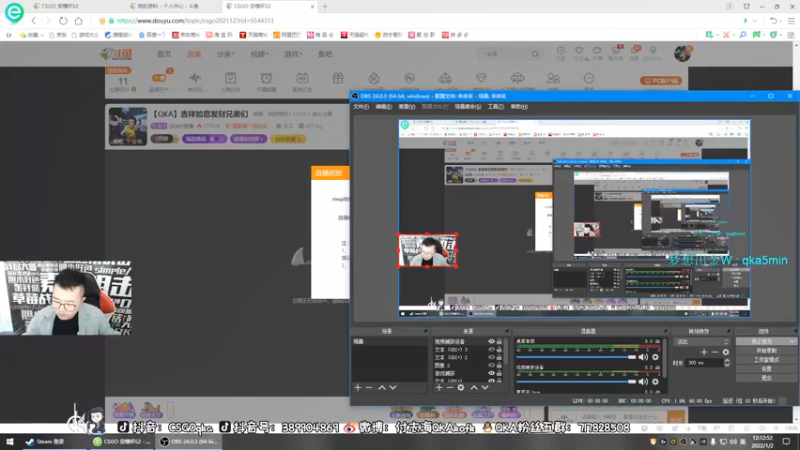Open 首页 link in Douyu header
Screen dimensions: 800x450
[x=164, y=54]
